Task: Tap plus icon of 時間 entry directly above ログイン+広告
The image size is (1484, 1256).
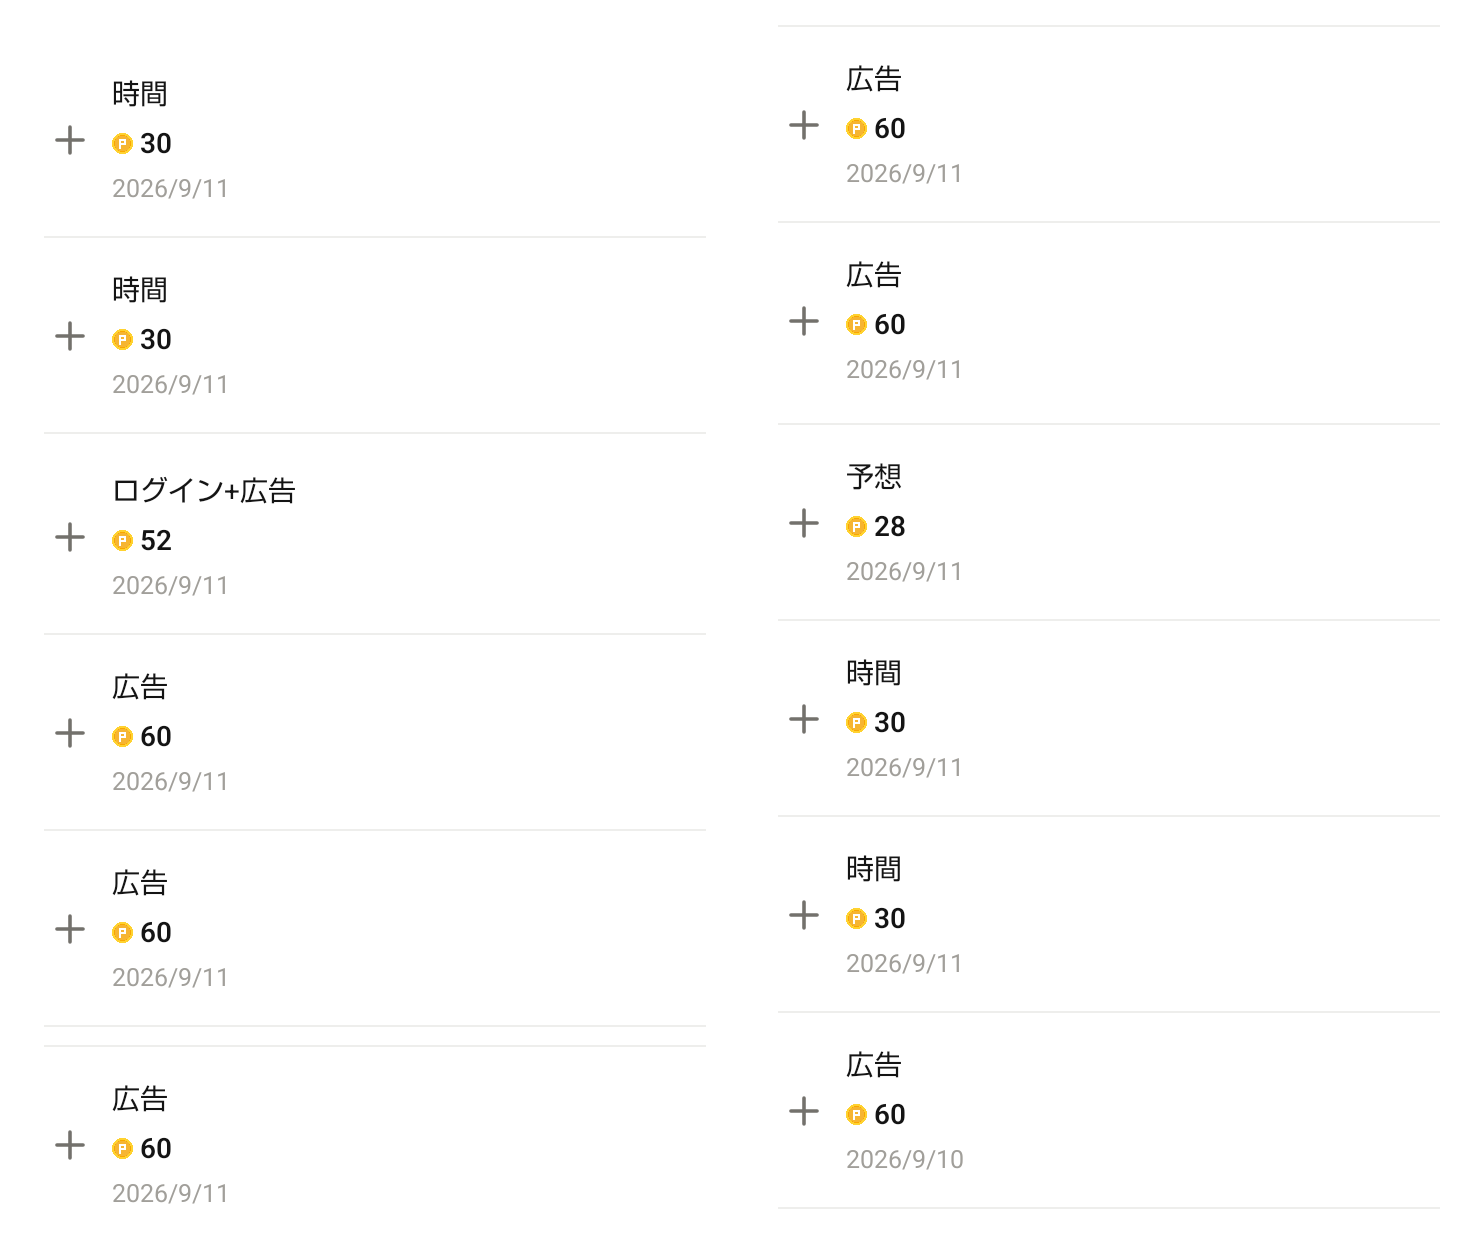Action: pyautogui.click(x=70, y=336)
